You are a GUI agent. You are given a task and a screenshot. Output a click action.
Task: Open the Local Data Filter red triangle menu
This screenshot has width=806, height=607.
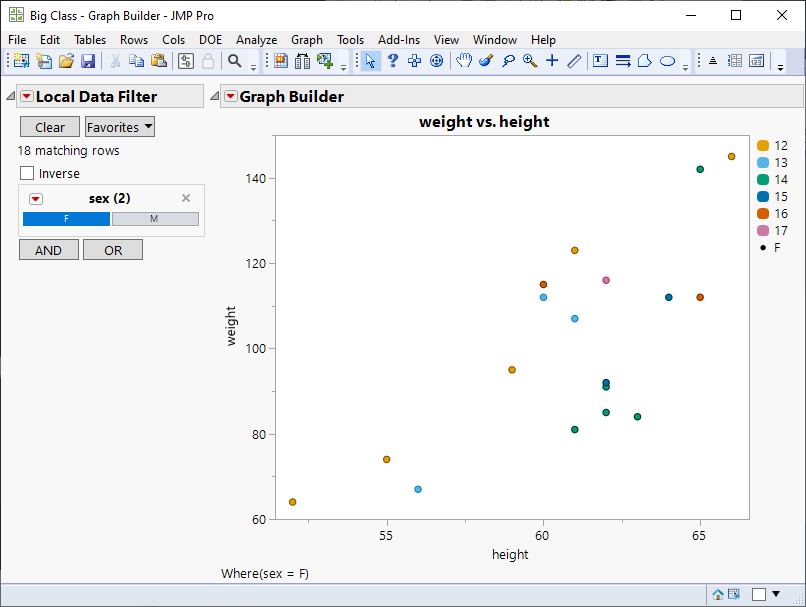pos(27,96)
